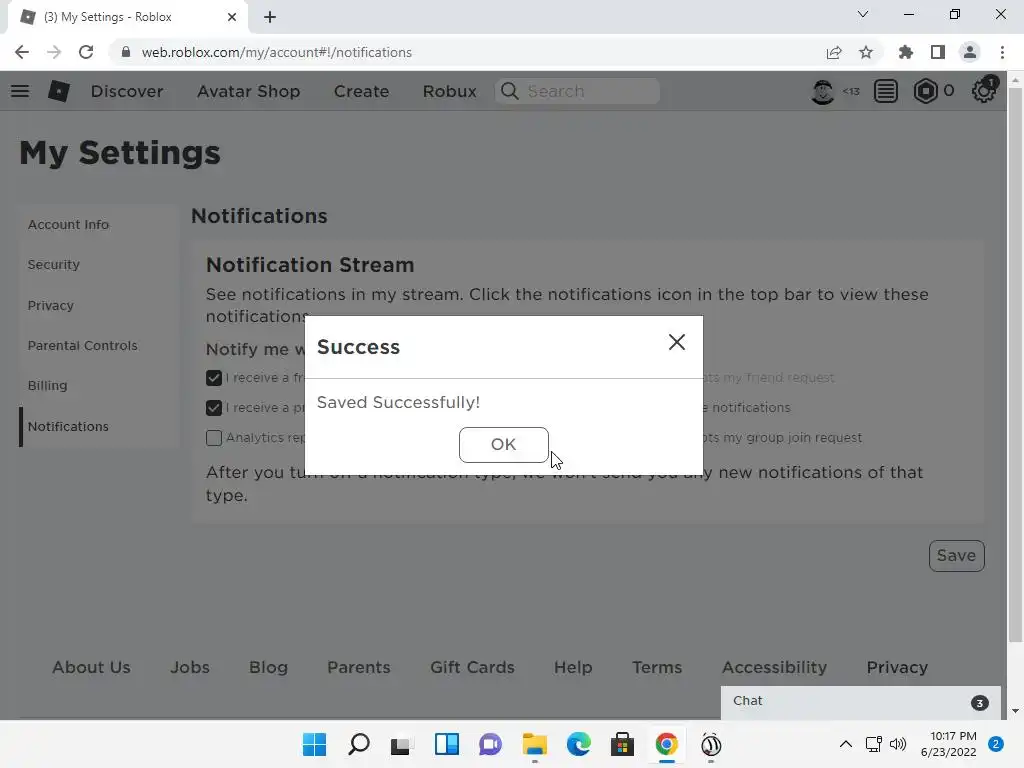This screenshot has height=768, width=1024.
Task: Open the Privacy settings tab
Action: pyautogui.click(x=51, y=305)
